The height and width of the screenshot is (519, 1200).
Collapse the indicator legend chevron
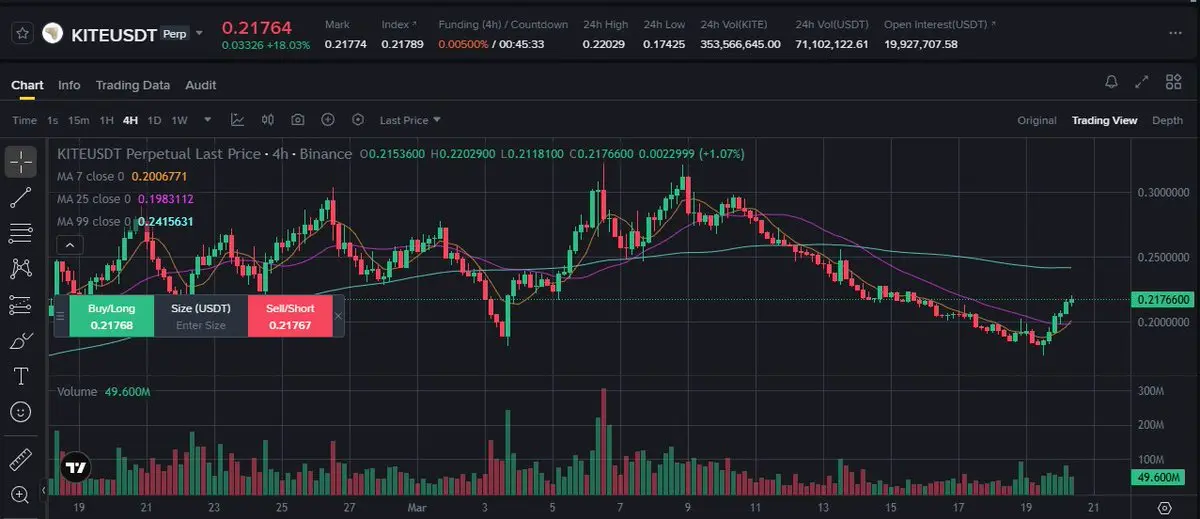(70, 243)
